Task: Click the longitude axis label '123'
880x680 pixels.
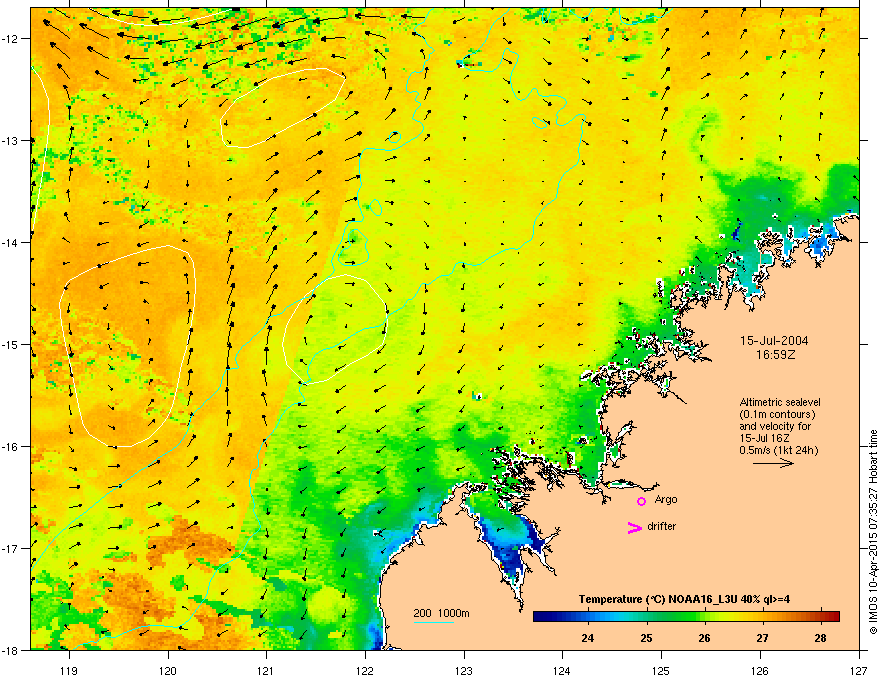Action: pyautogui.click(x=464, y=670)
